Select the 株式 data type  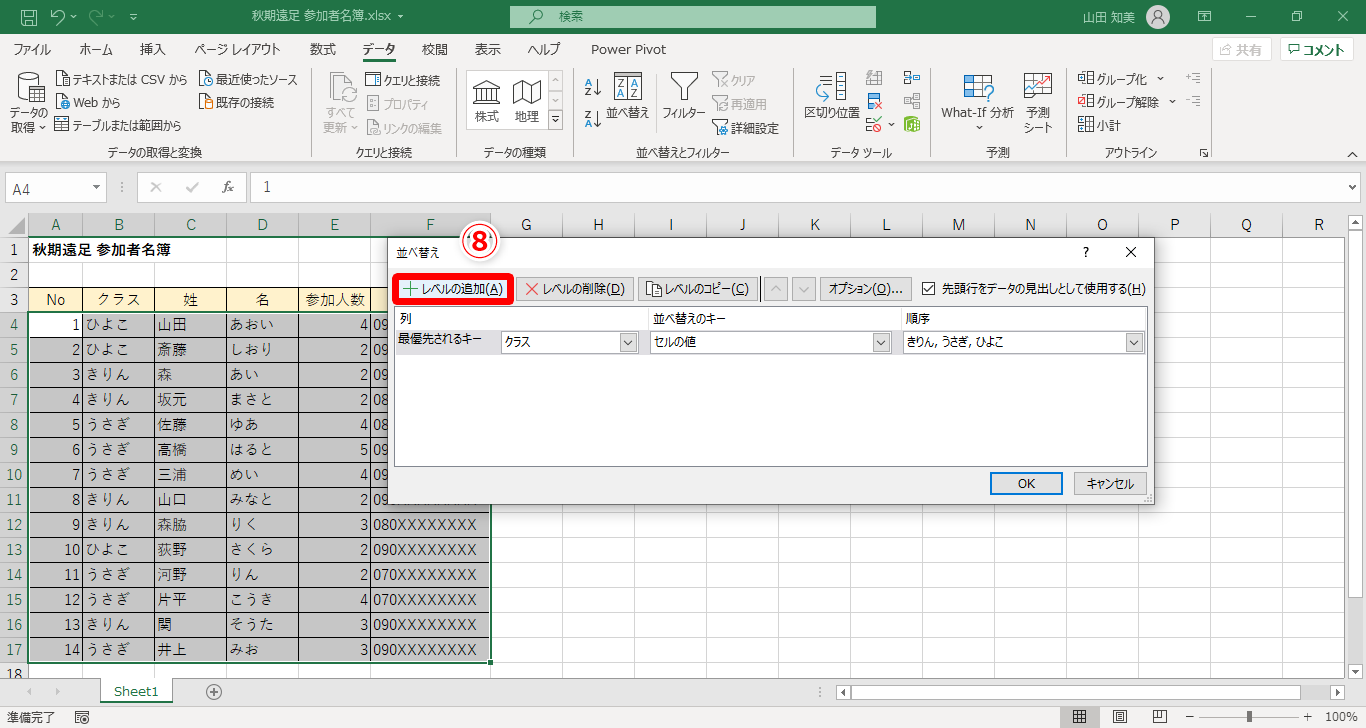[487, 101]
